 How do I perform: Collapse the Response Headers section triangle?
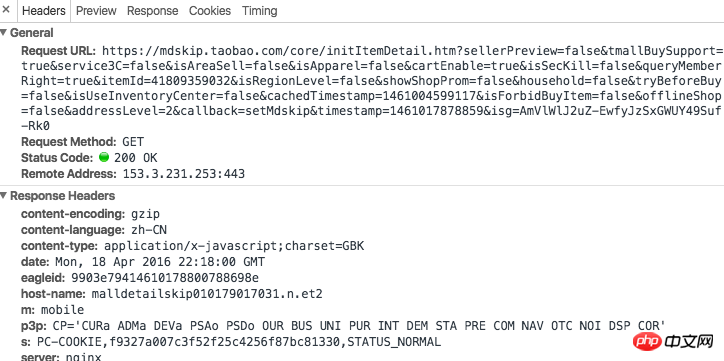point(4,196)
